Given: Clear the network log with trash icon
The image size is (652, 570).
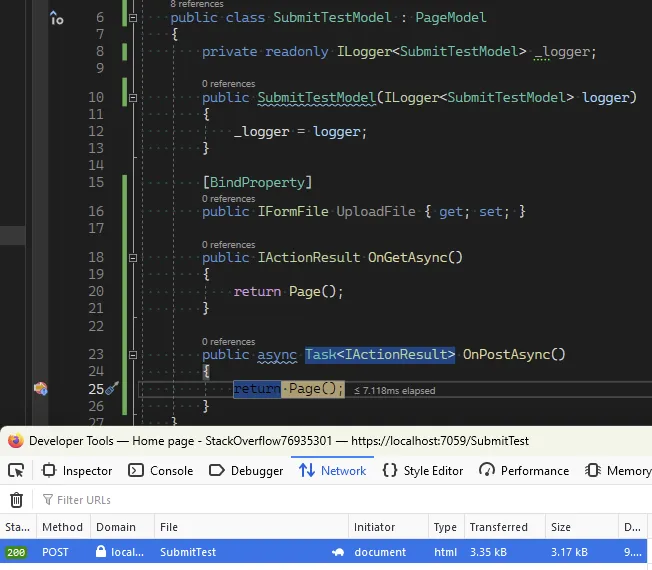Looking at the screenshot, I should tap(17, 500).
